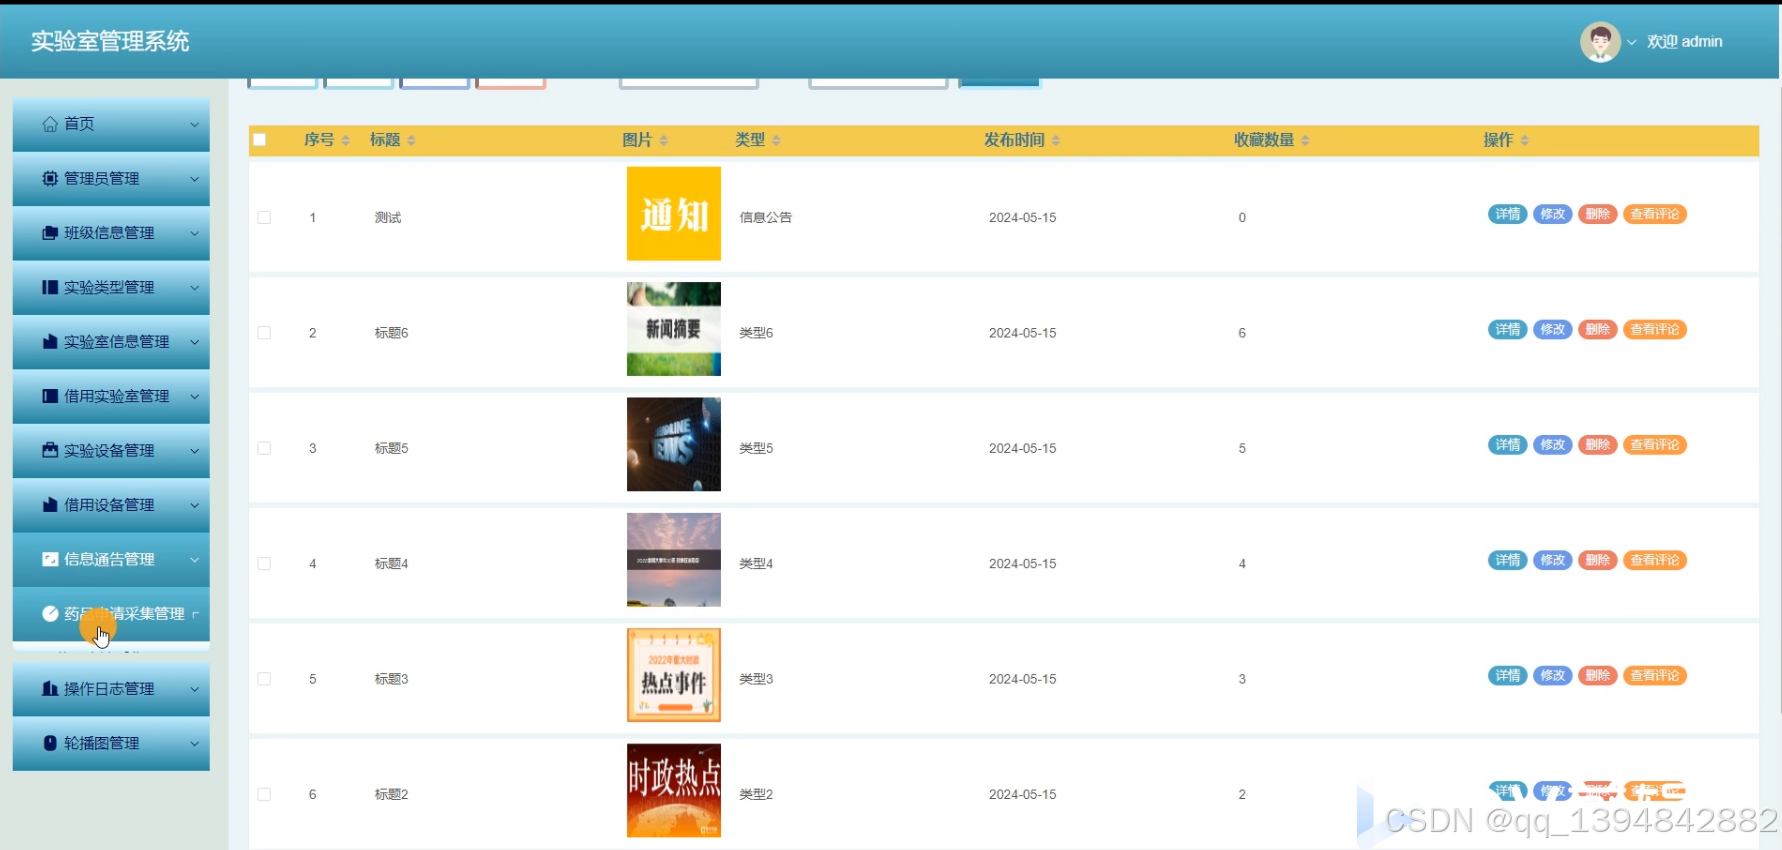Click 查看评论 button for row 标题4
The height and width of the screenshot is (850, 1782).
[1655, 560]
